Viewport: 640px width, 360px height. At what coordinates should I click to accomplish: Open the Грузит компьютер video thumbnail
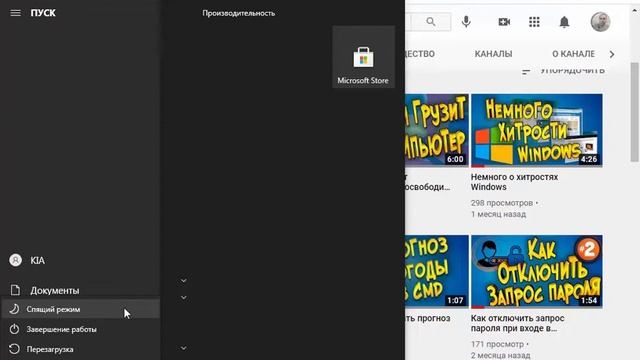(437, 130)
